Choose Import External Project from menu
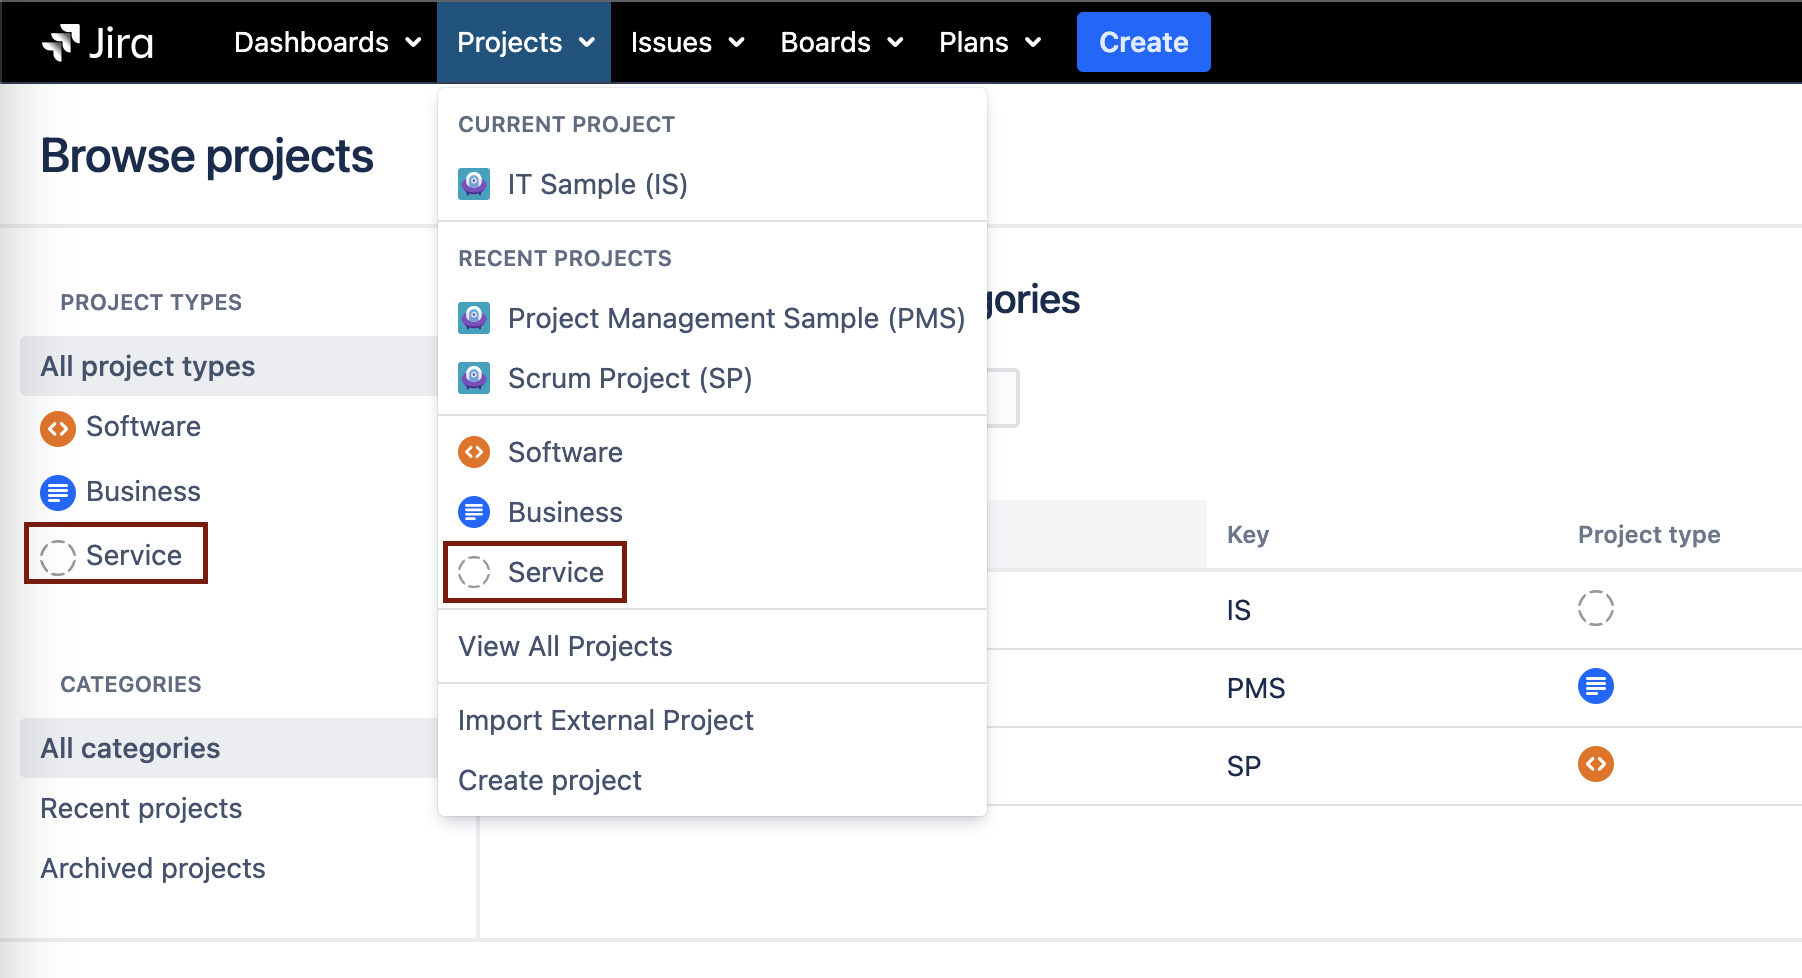This screenshot has width=1802, height=978. coord(605,721)
